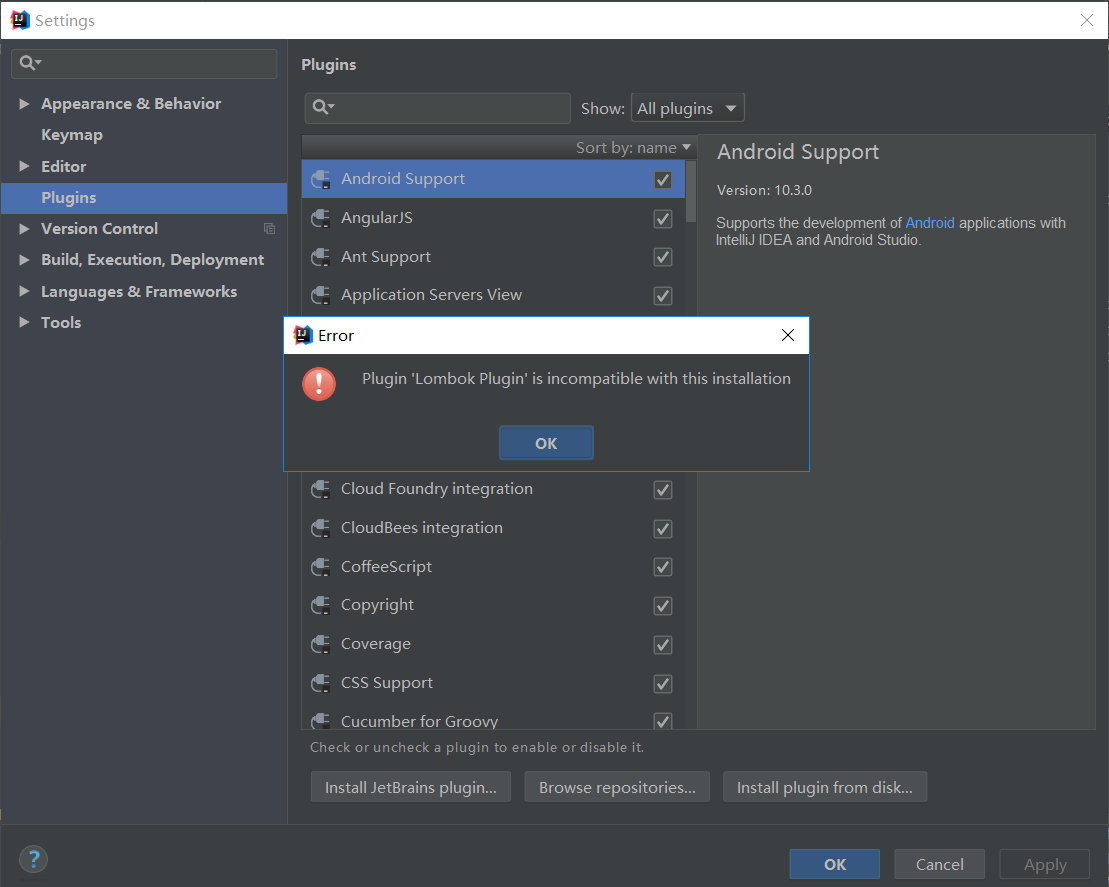Close the Error dialog with the X

pyautogui.click(x=788, y=335)
